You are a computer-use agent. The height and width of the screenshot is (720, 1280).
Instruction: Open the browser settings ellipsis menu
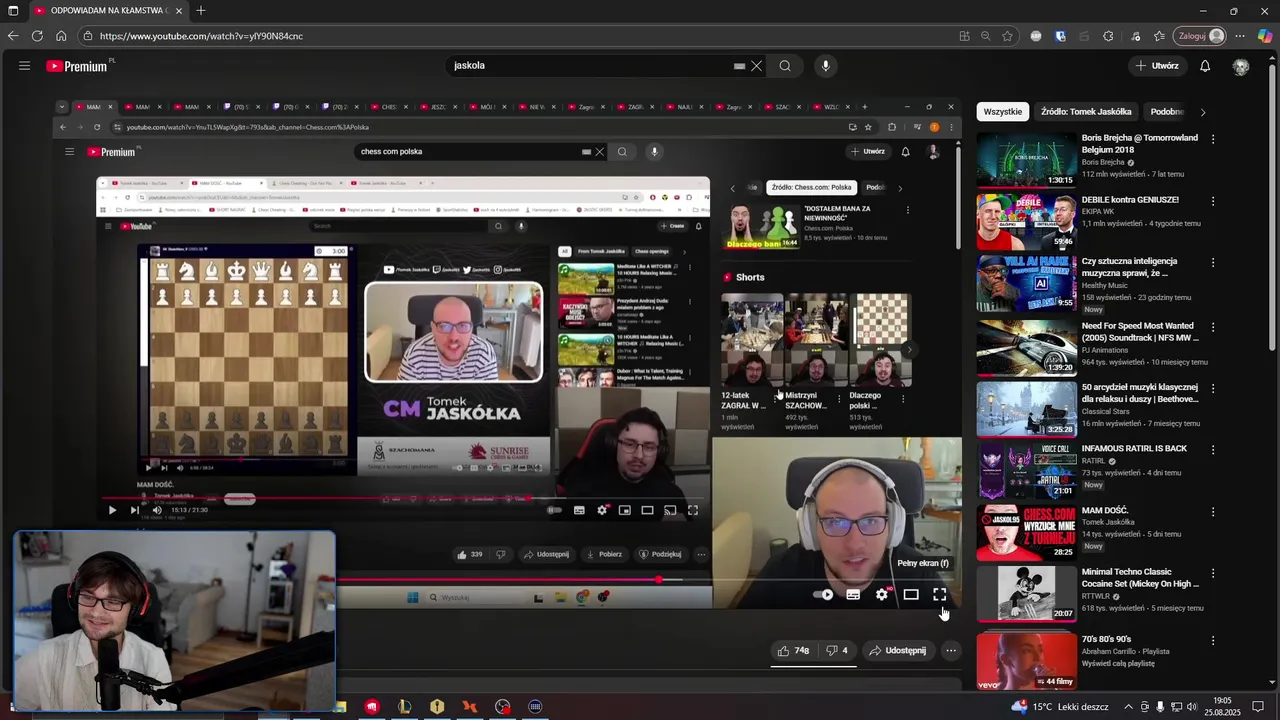1240,36
